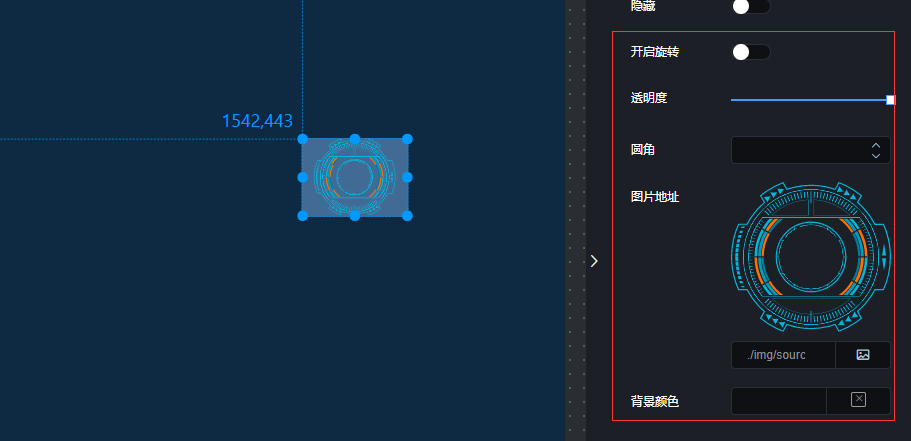Click the left-middle resize handle of the image

click(302, 177)
